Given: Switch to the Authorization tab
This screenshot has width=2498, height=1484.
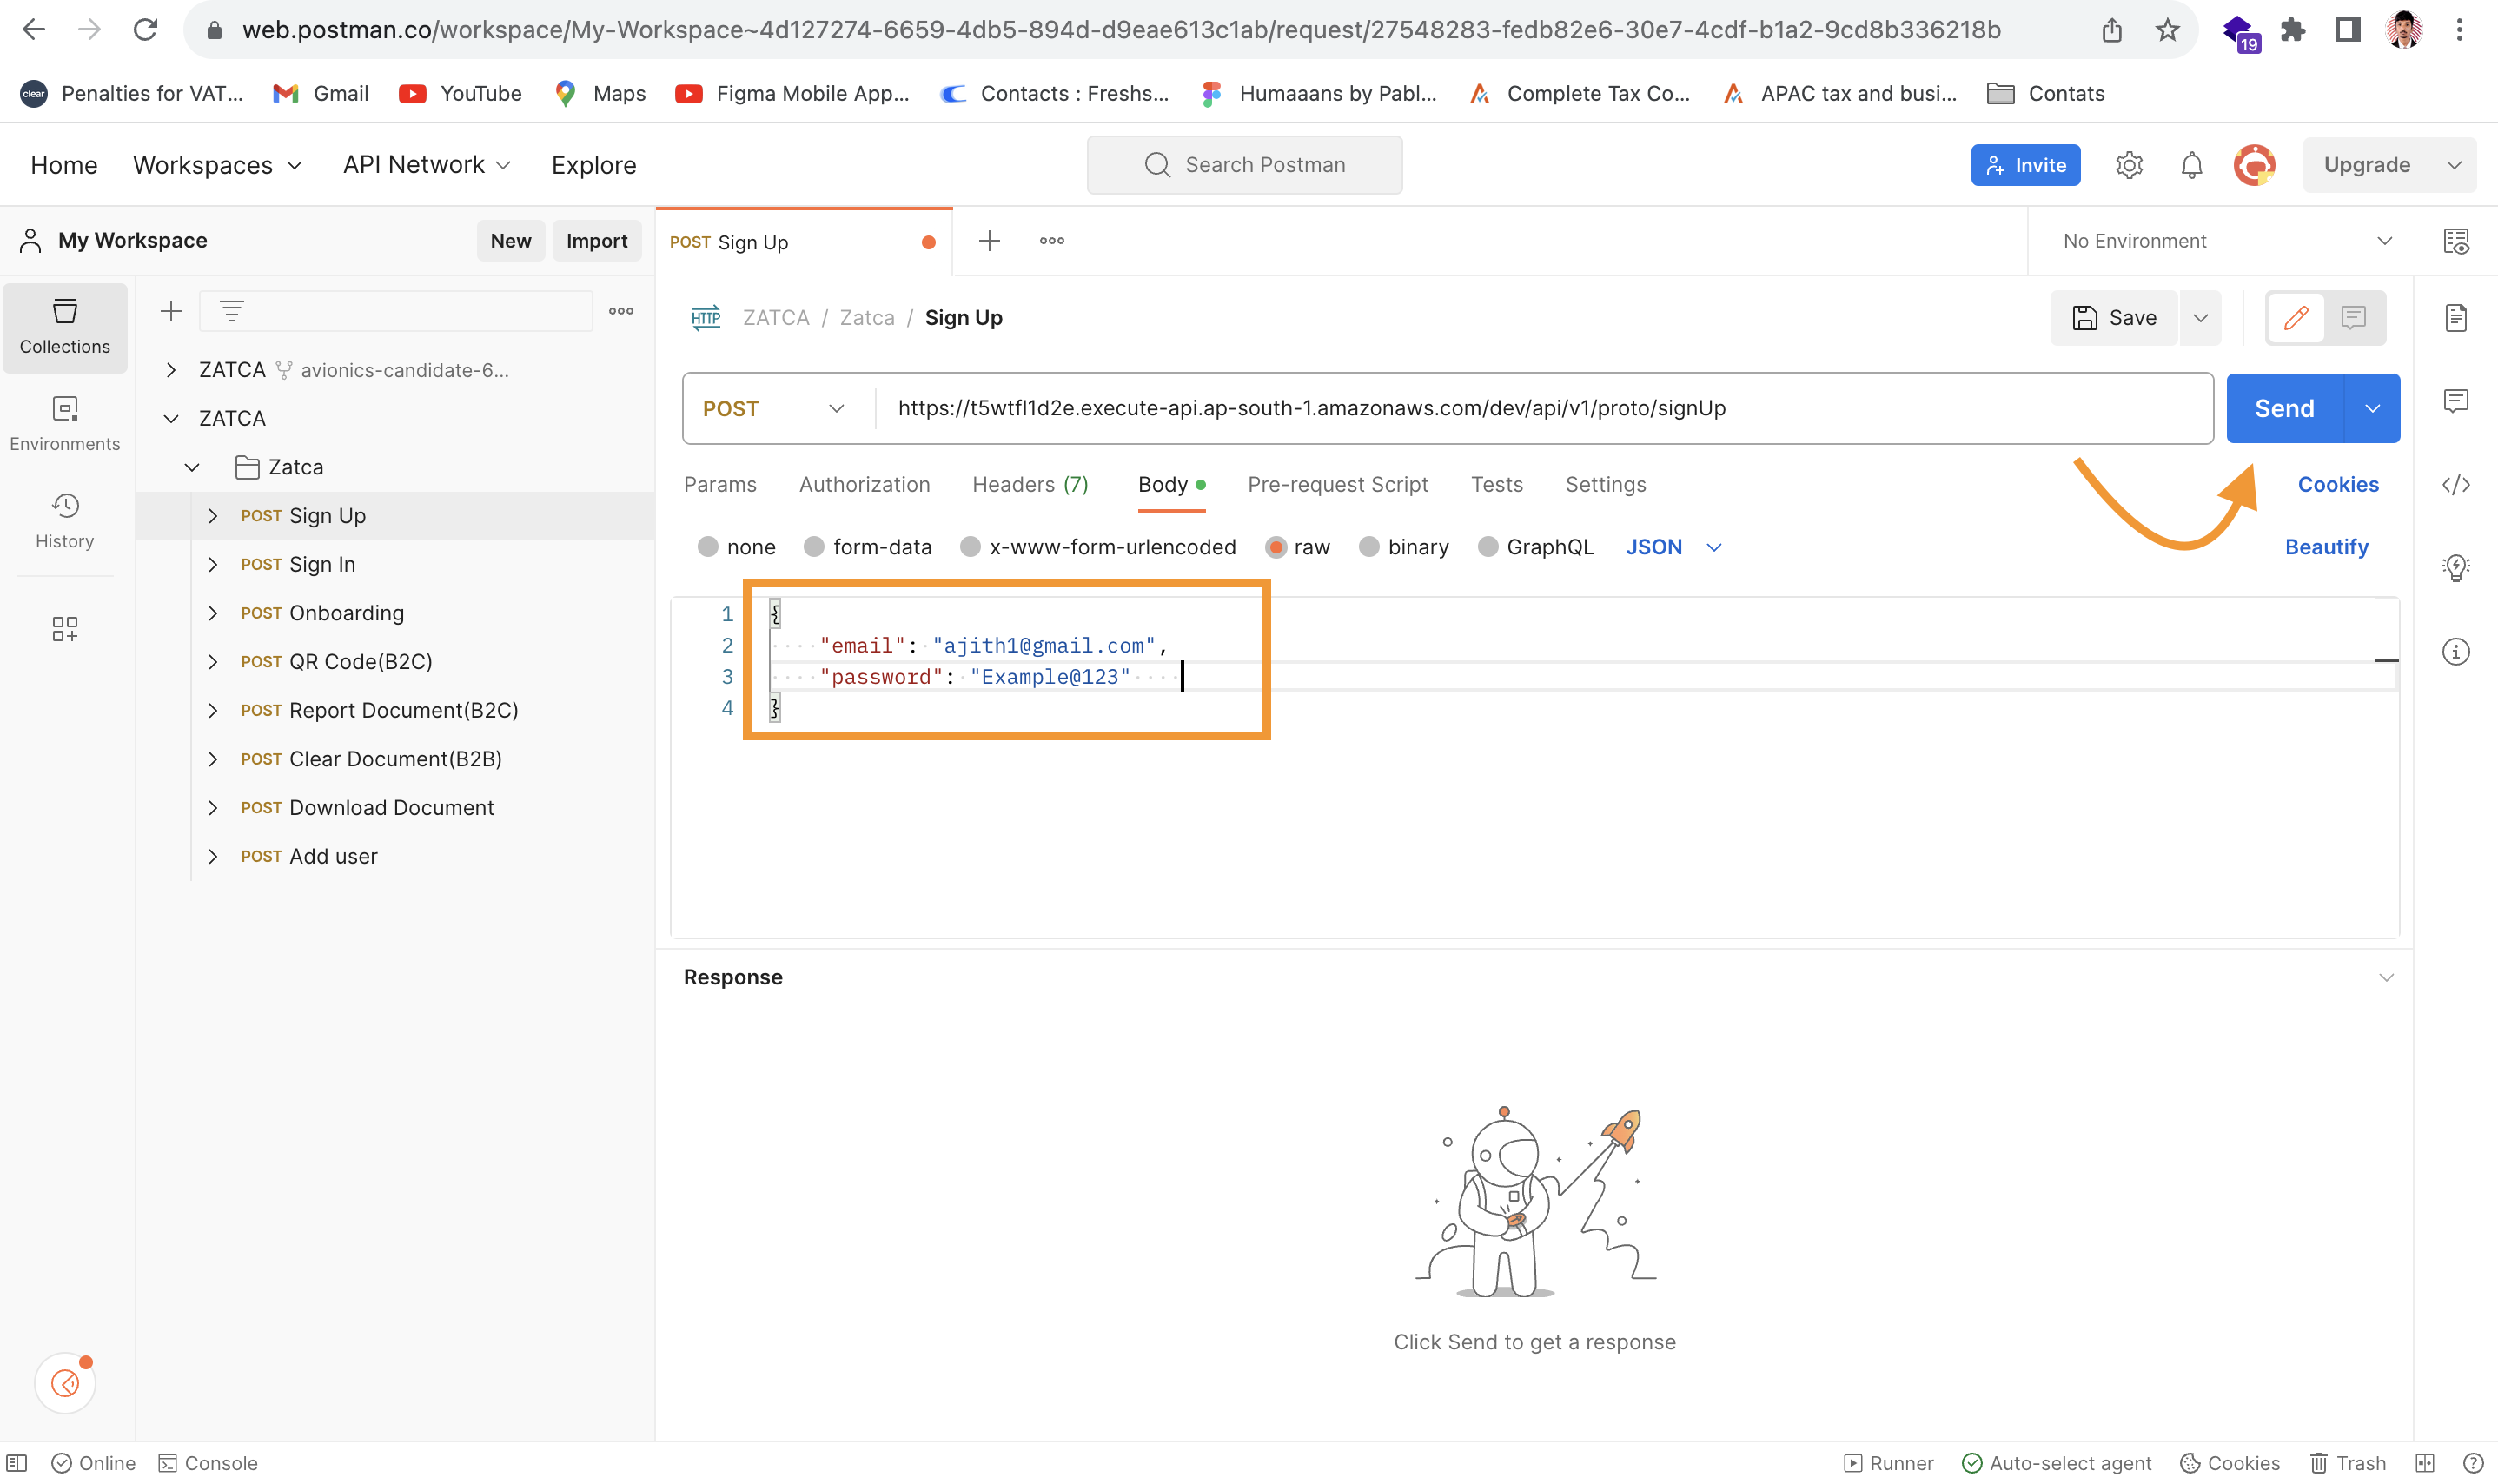Looking at the screenshot, I should pyautogui.click(x=864, y=484).
